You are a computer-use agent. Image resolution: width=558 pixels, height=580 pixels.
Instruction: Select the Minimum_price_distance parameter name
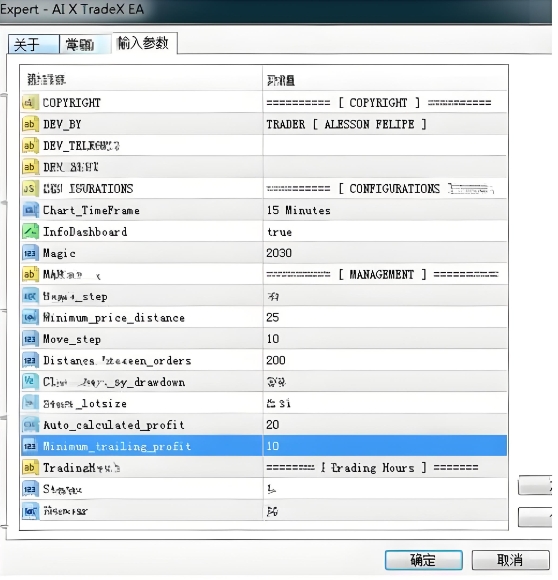tap(114, 318)
